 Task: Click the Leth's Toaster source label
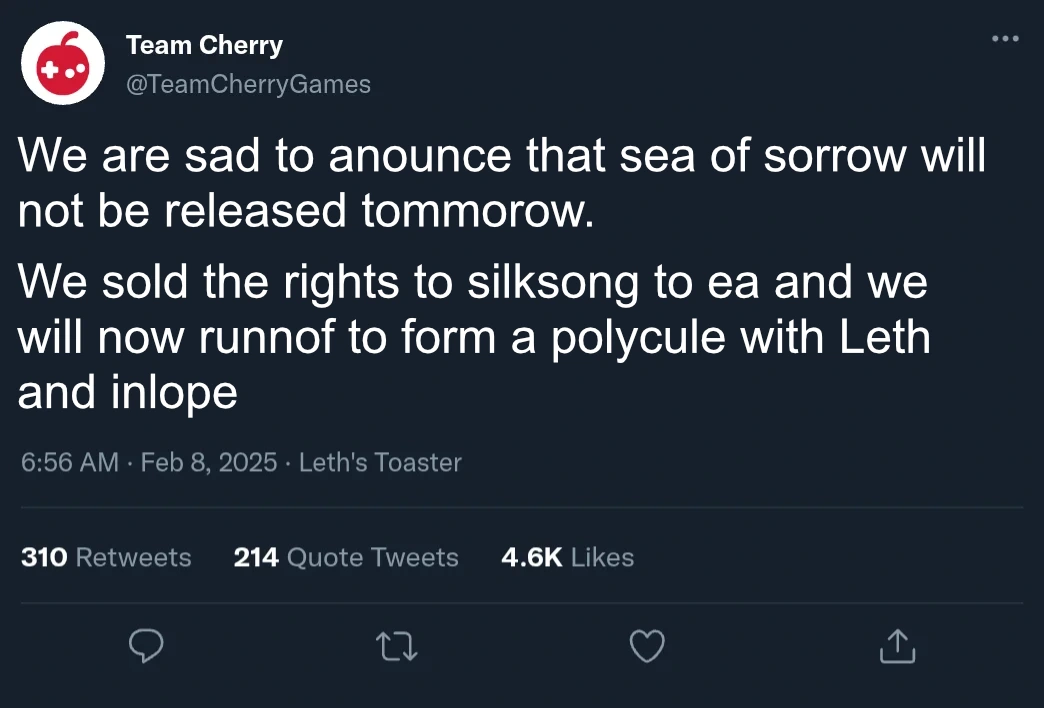coord(380,463)
